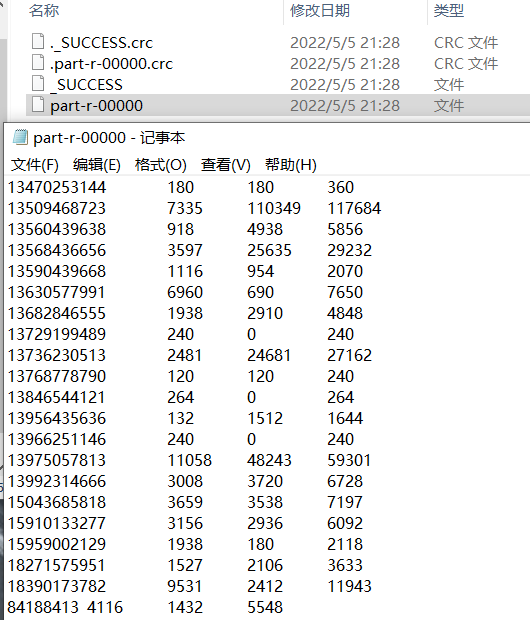Viewport: 530px width, 620px height.
Task: Click value 1644 in Notepad
Action: [345, 418]
